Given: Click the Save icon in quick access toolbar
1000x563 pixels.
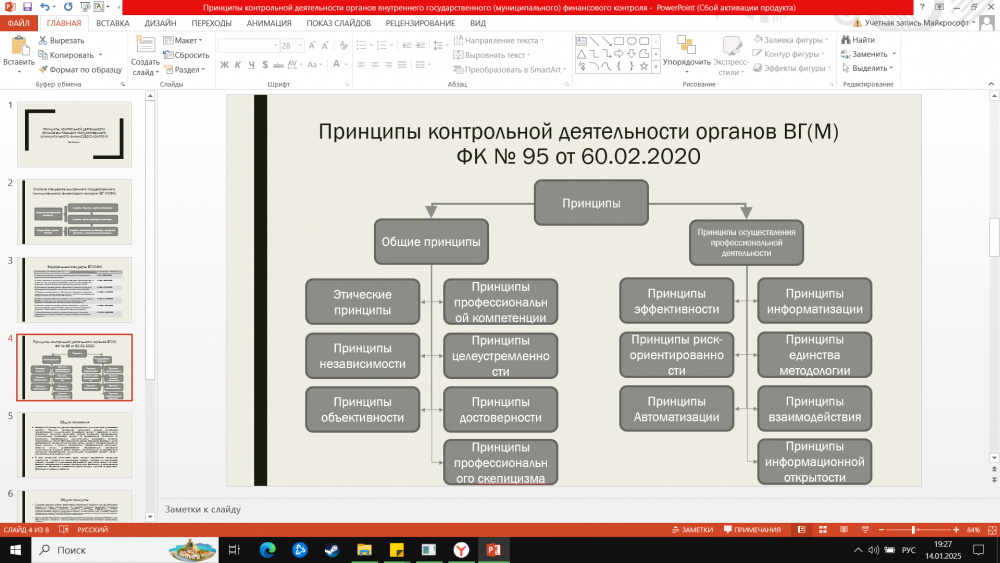Looking at the screenshot, I should [26, 7].
